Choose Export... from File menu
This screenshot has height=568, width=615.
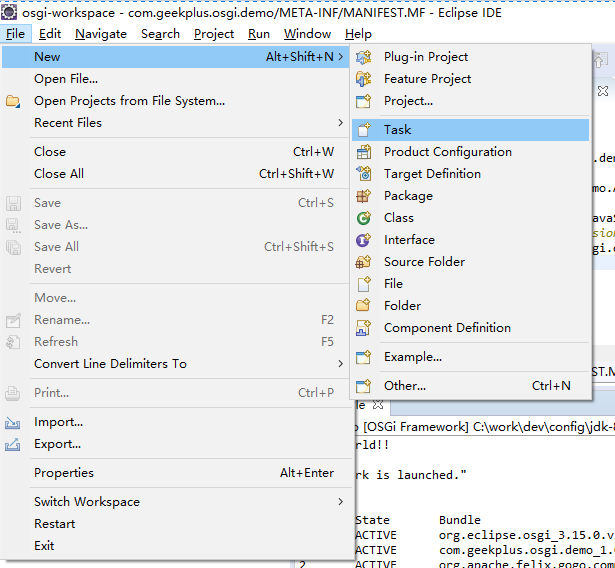click(x=175, y=444)
